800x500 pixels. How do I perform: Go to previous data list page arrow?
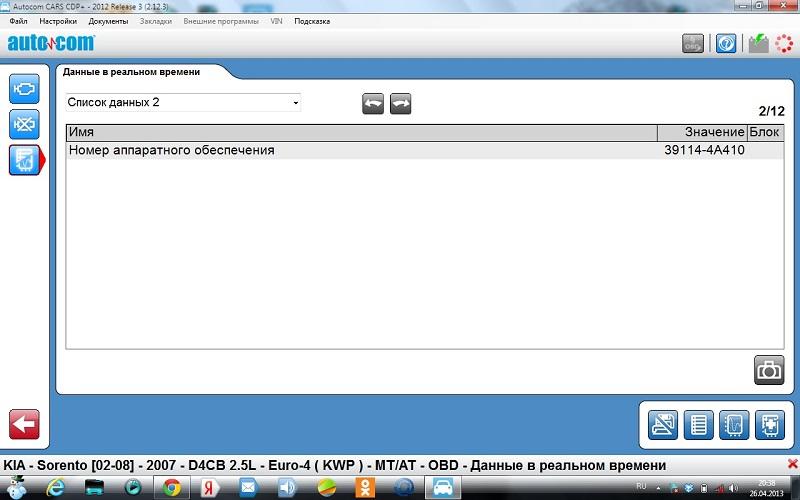click(373, 104)
